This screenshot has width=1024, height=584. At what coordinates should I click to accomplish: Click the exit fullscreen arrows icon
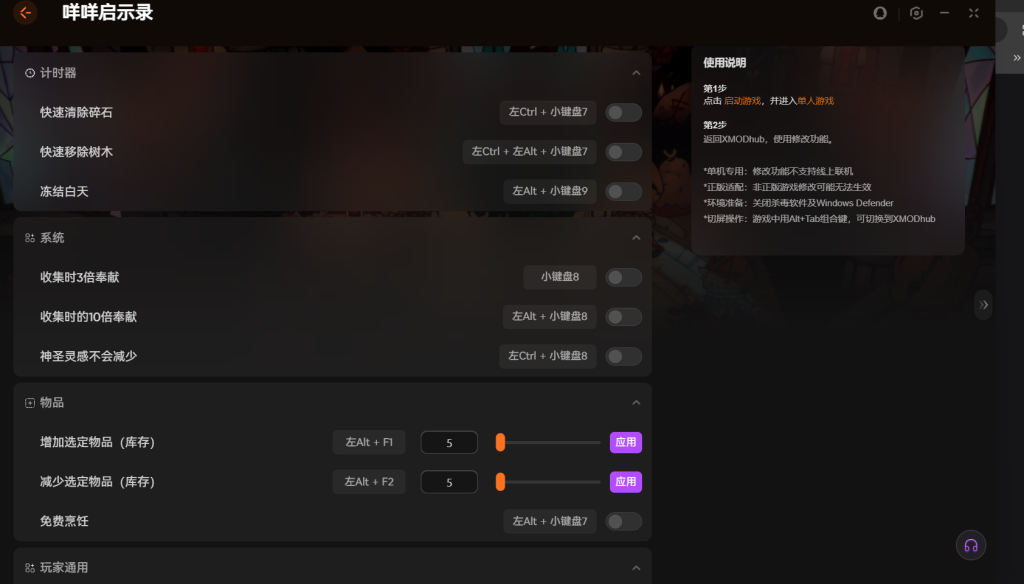(x=973, y=13)
